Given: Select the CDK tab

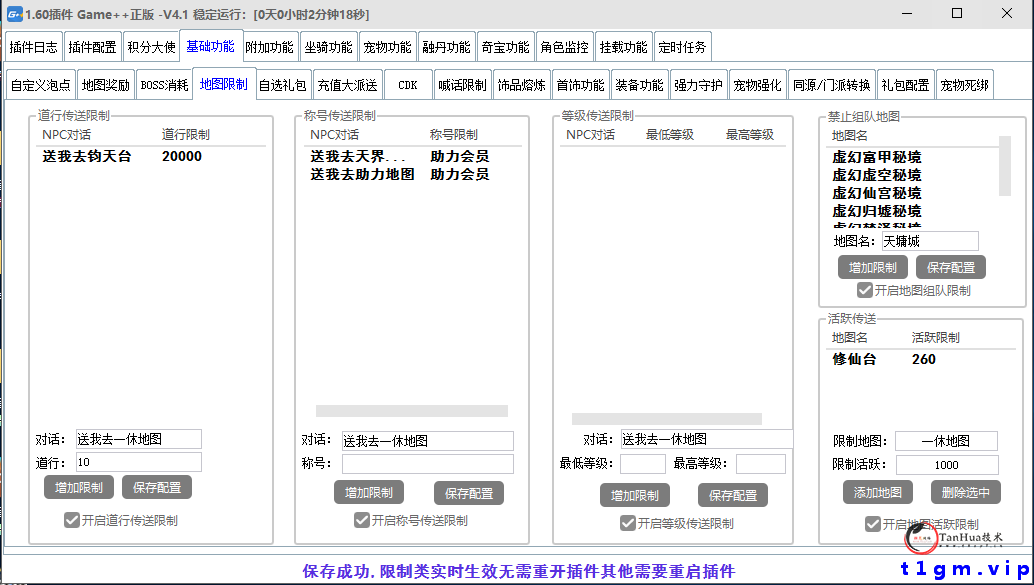Looking at the screenshot, I should (407, 84).
